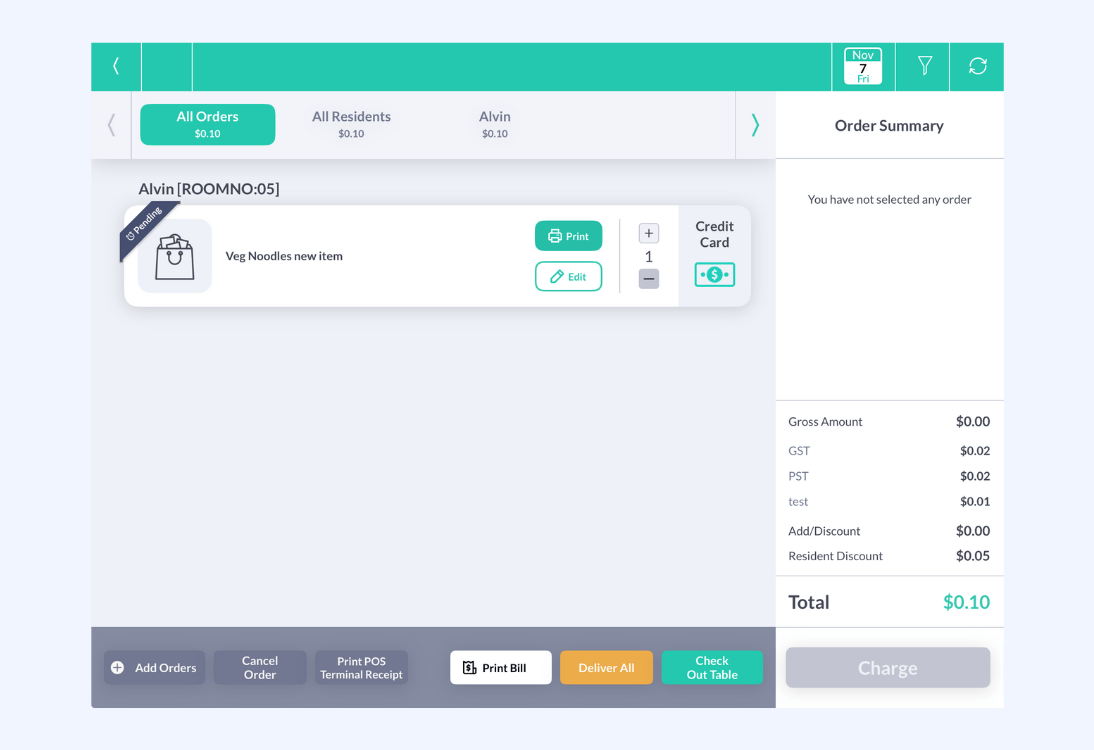Viewport: 1094px width, 750px height.
Task: Edit the Veg Noodles new item
Action: [568, 276]
